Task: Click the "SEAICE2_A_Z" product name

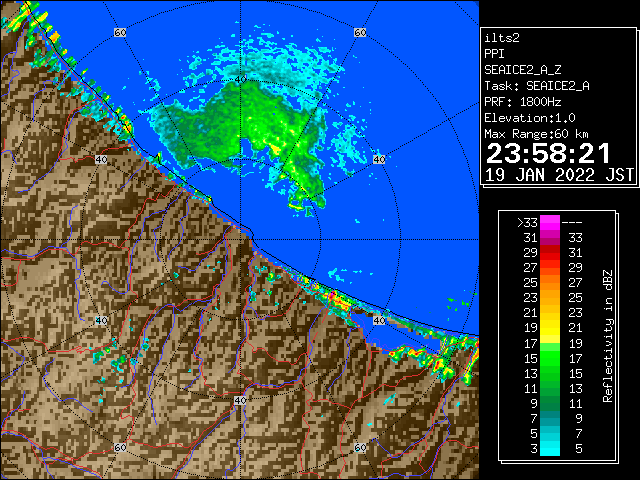Action: click(x=523, y=70)
